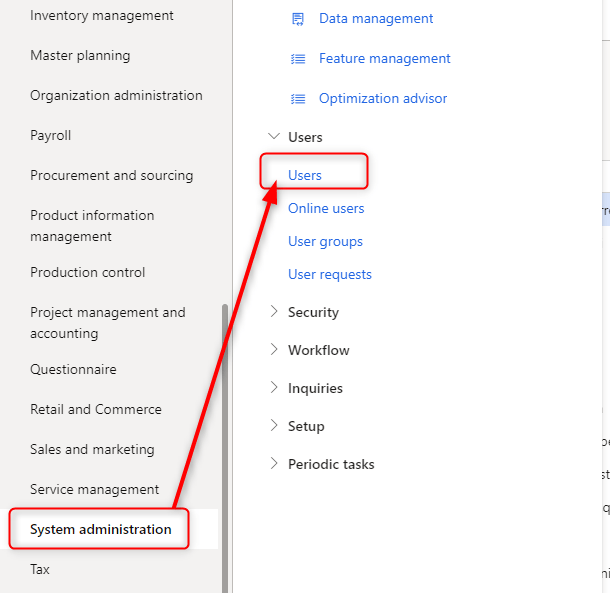This screenshot has height=593, width=610.
Task: Expand the Security section
Action: (273, 312)
